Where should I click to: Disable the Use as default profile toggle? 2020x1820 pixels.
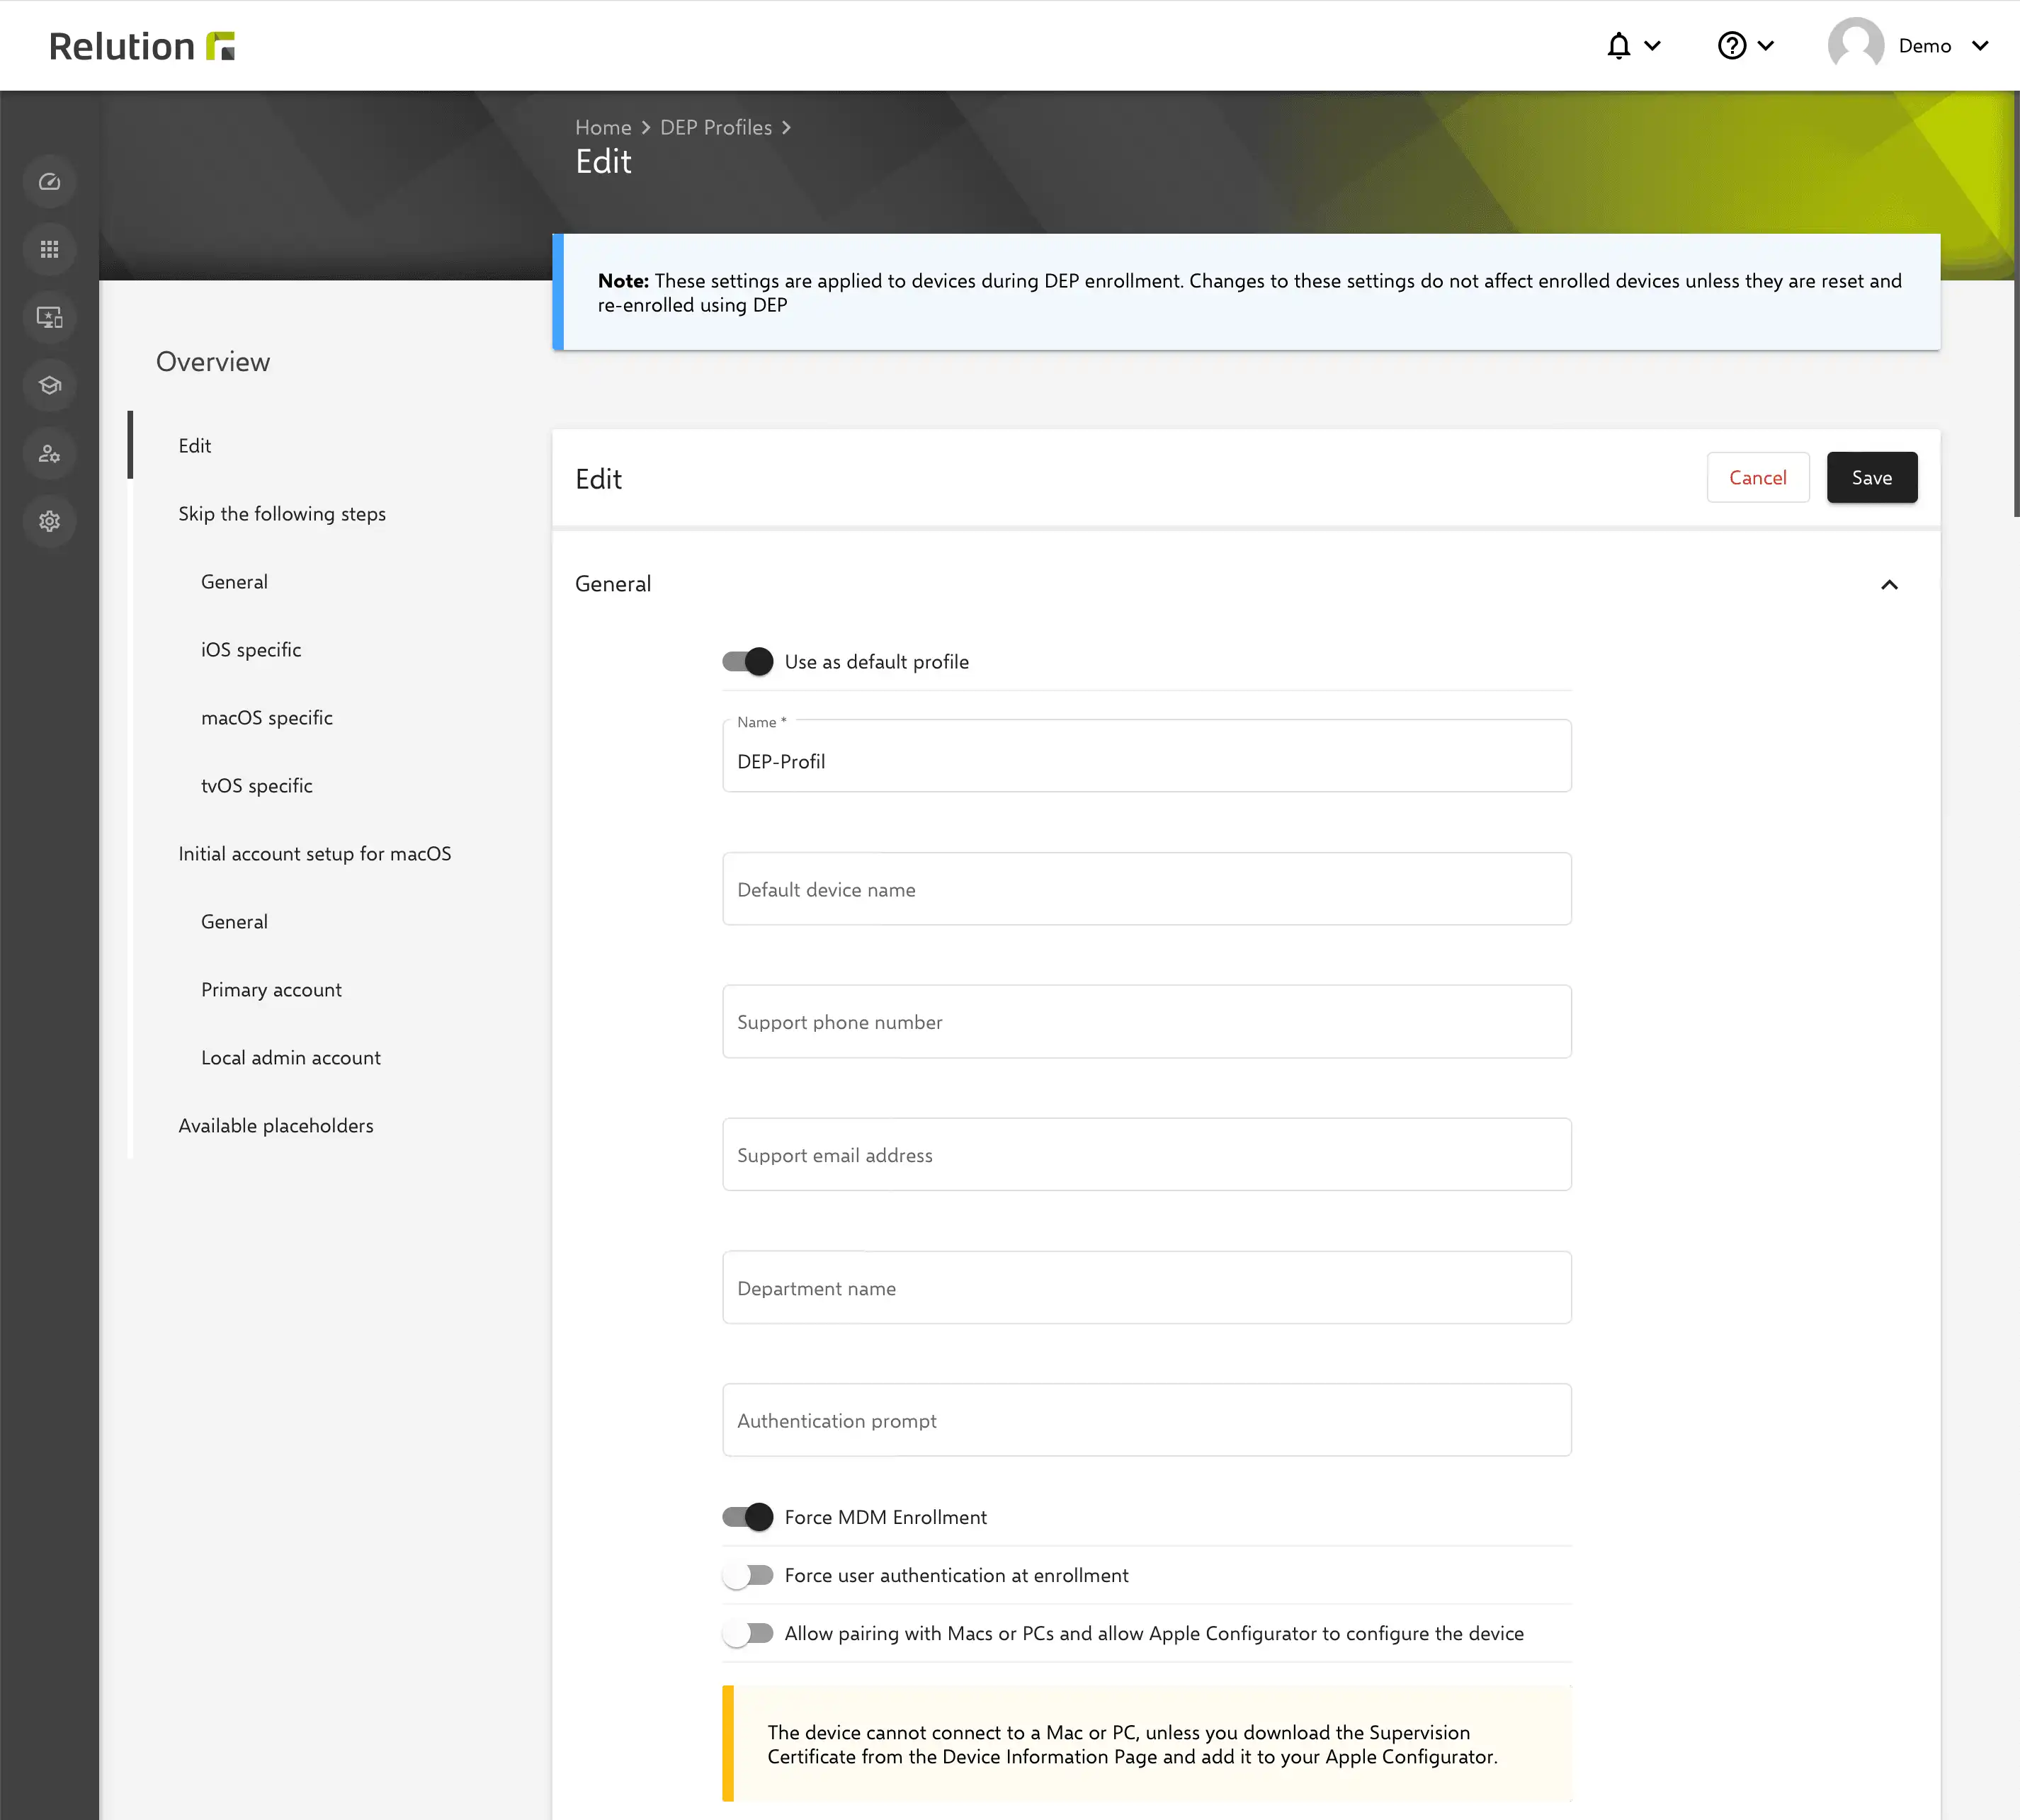coord(748,662)
